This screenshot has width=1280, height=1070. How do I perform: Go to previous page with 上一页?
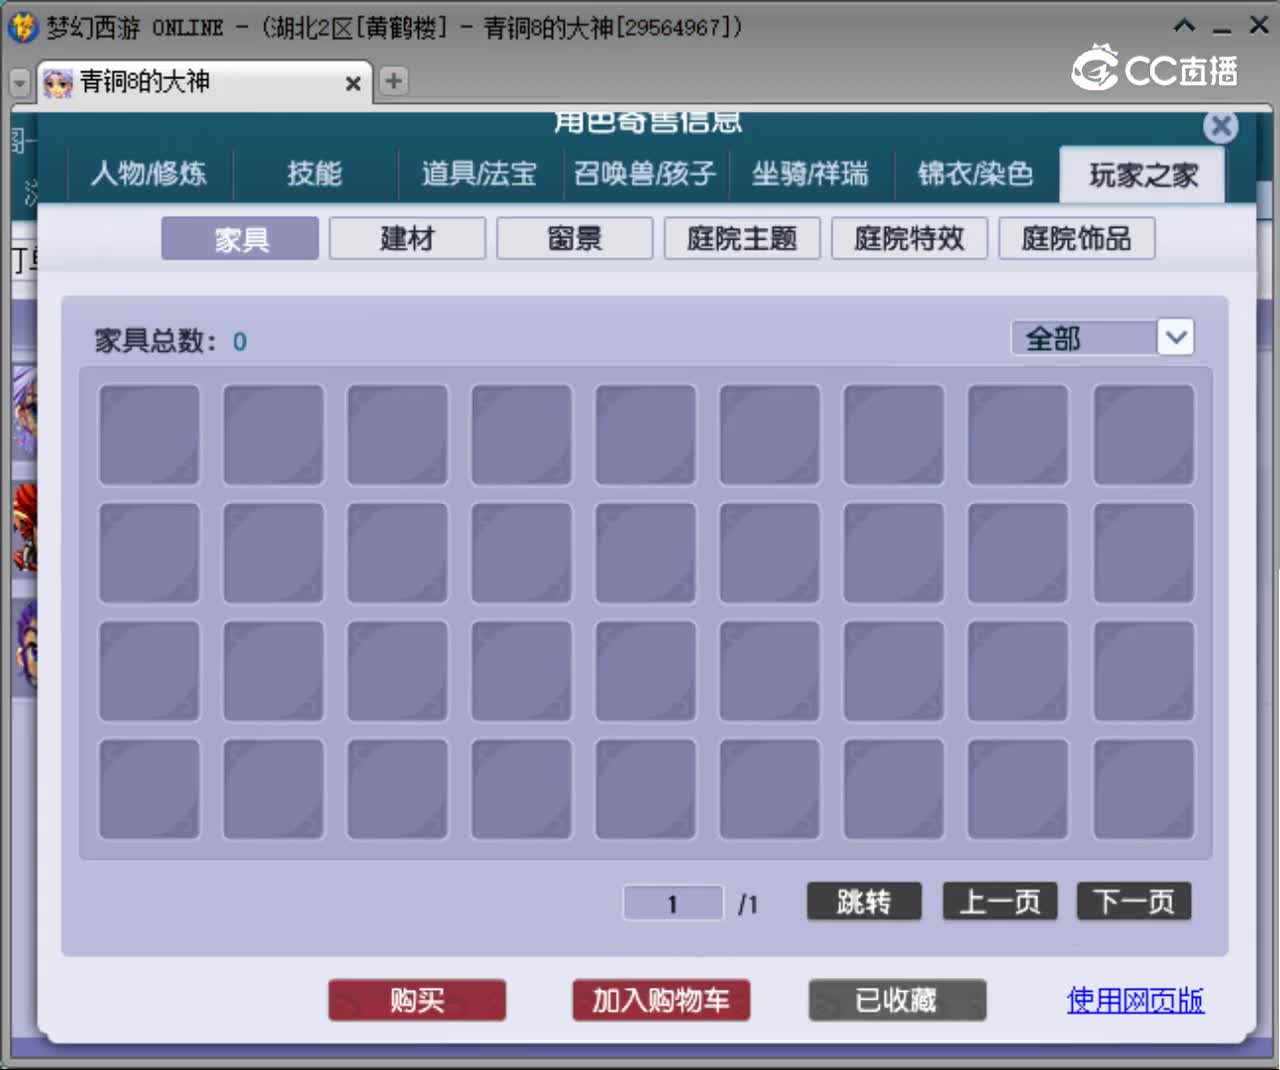[x=1000, y=901]
